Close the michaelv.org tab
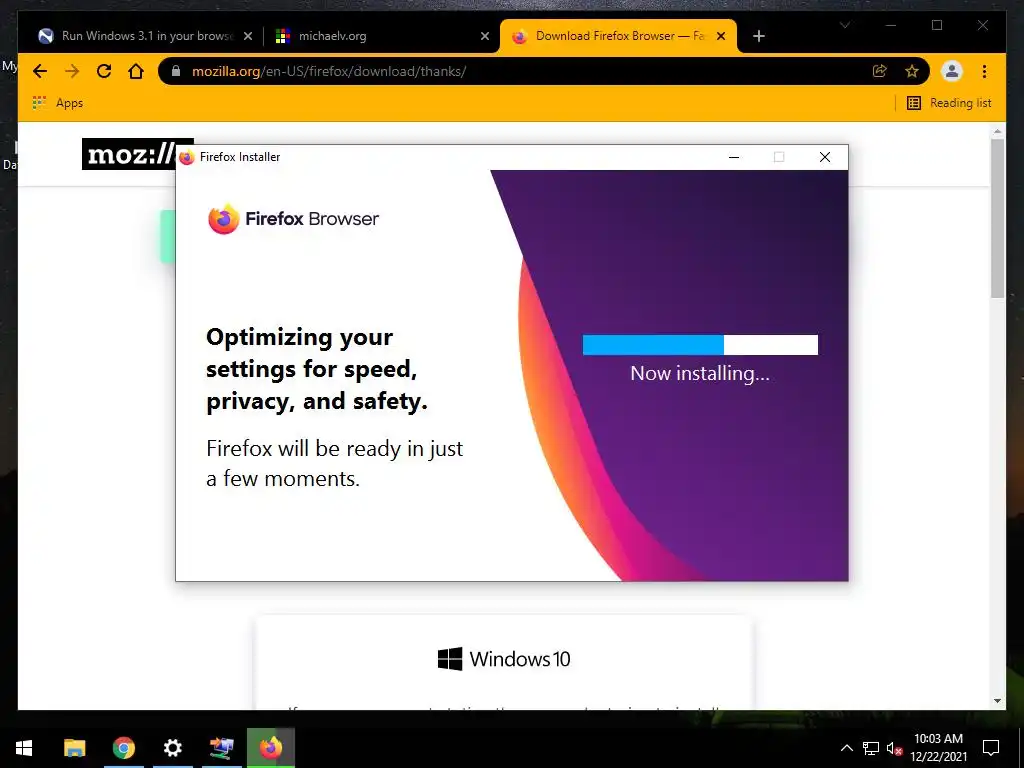 click(485, 36)
